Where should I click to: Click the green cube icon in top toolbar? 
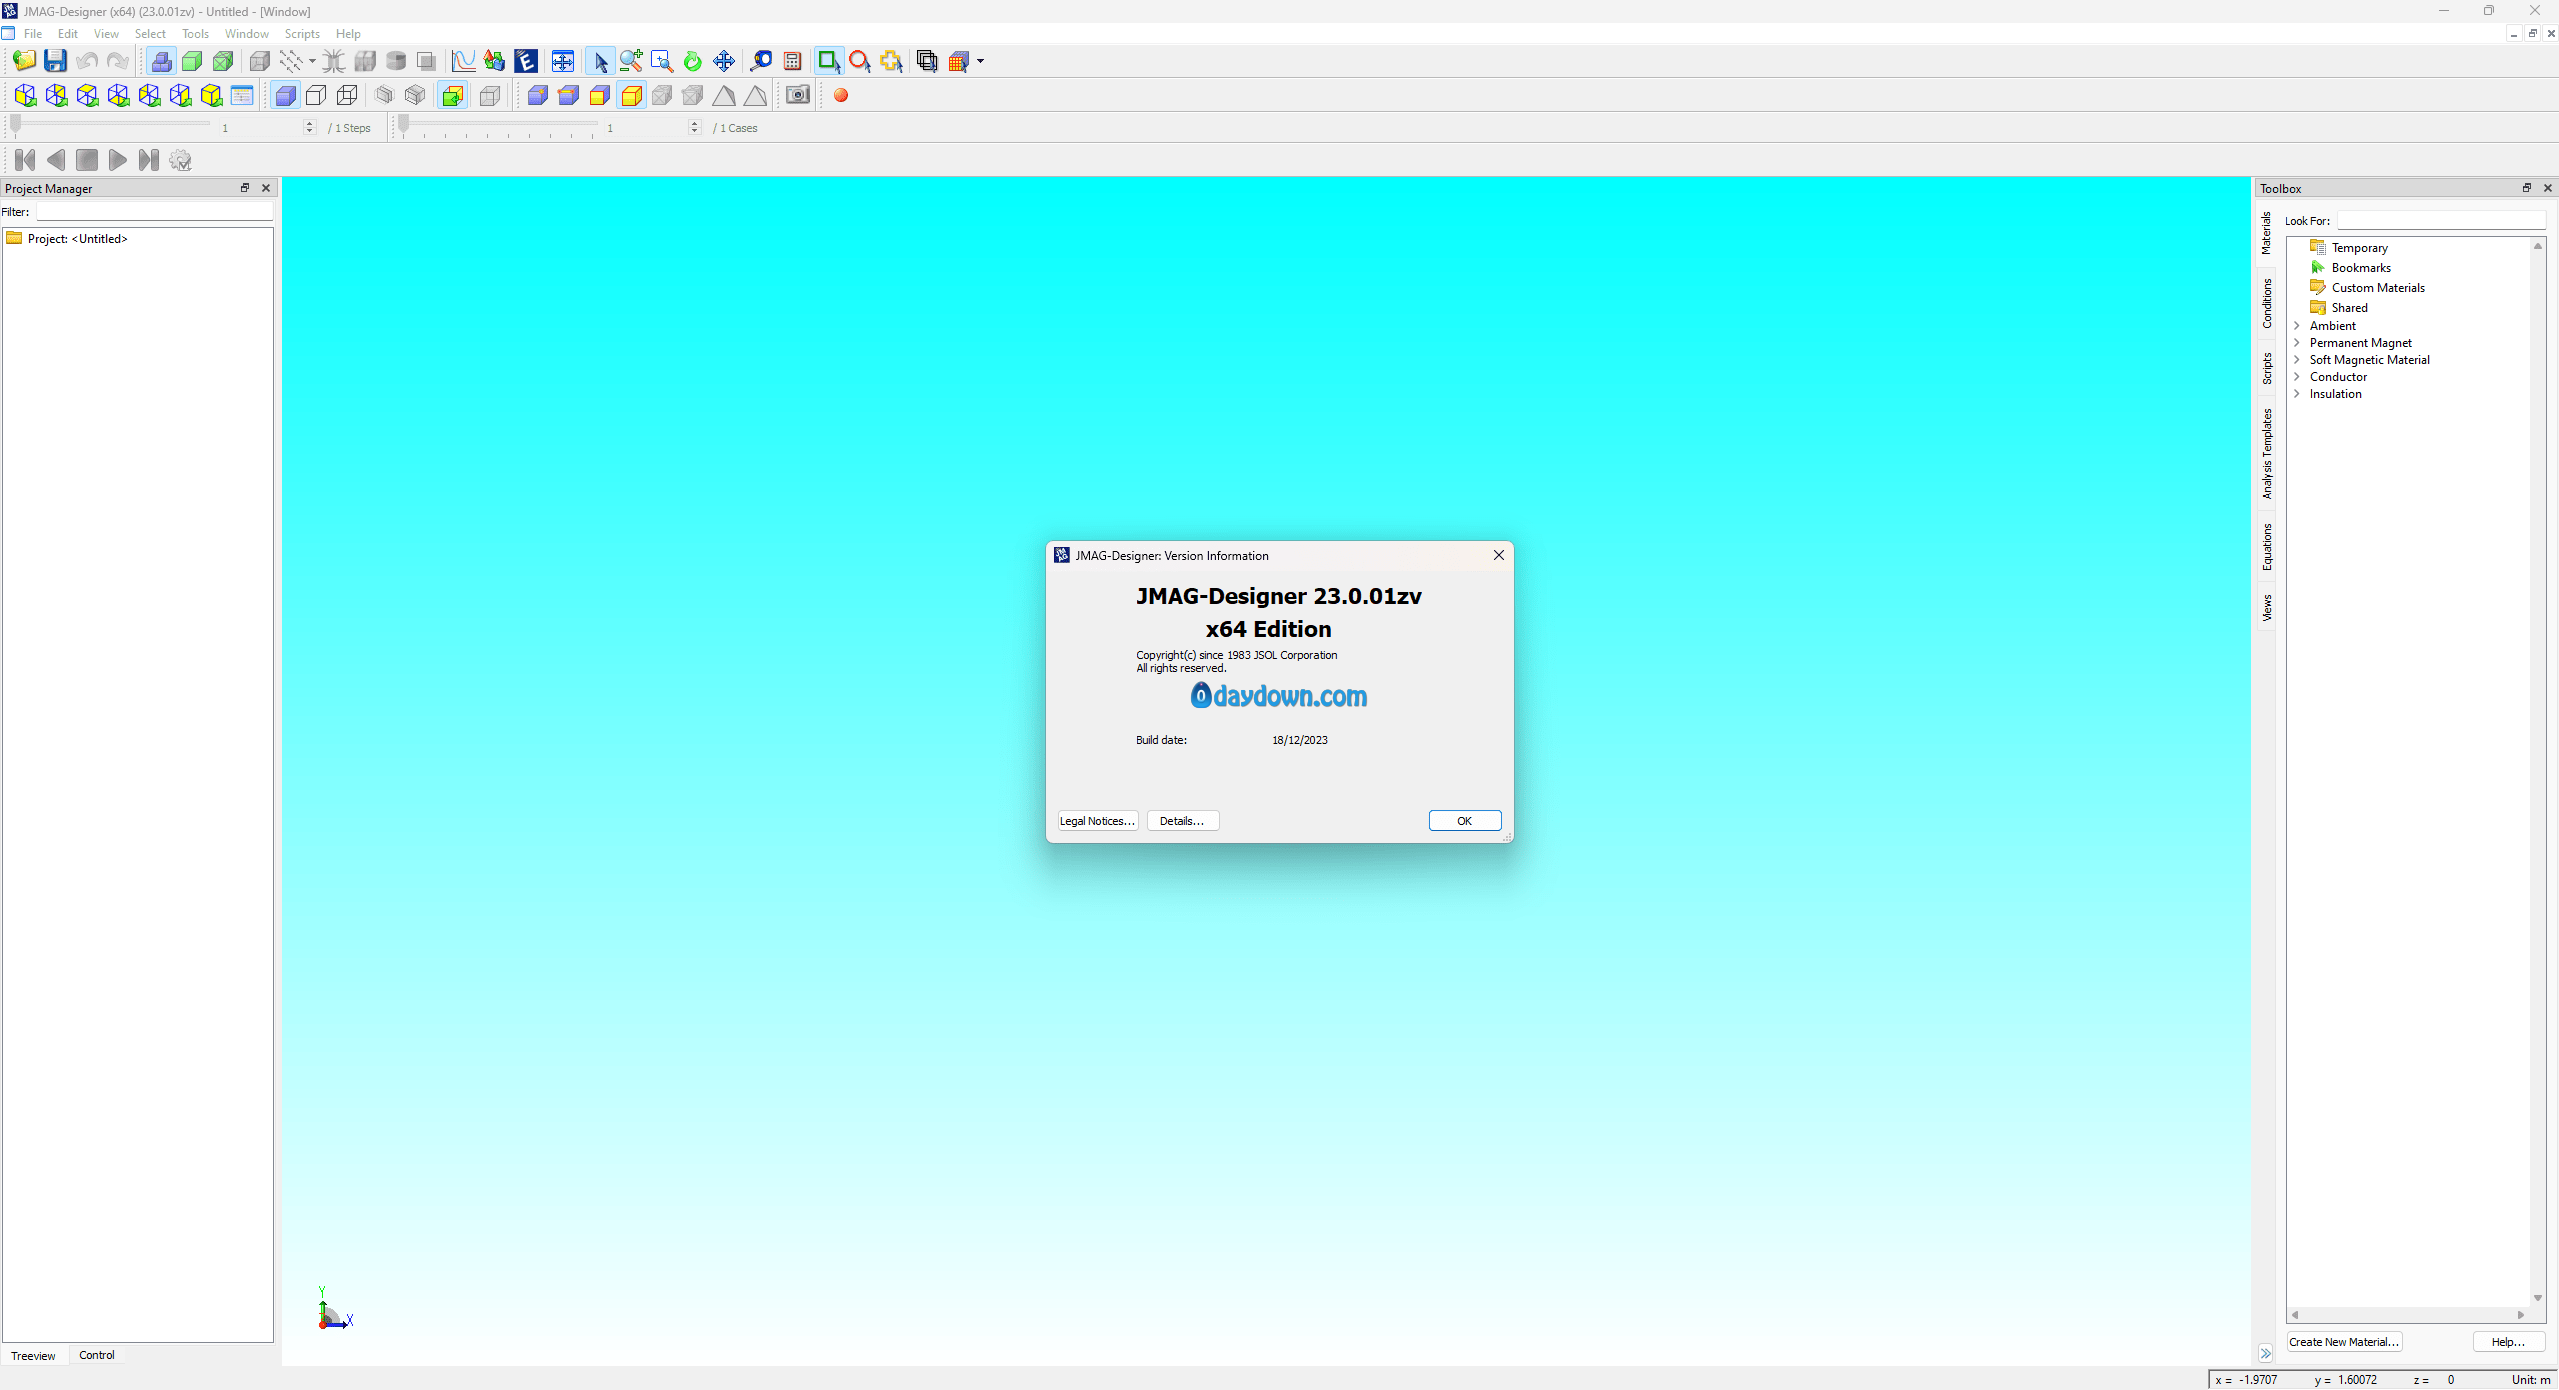click(x=192, y=61)
